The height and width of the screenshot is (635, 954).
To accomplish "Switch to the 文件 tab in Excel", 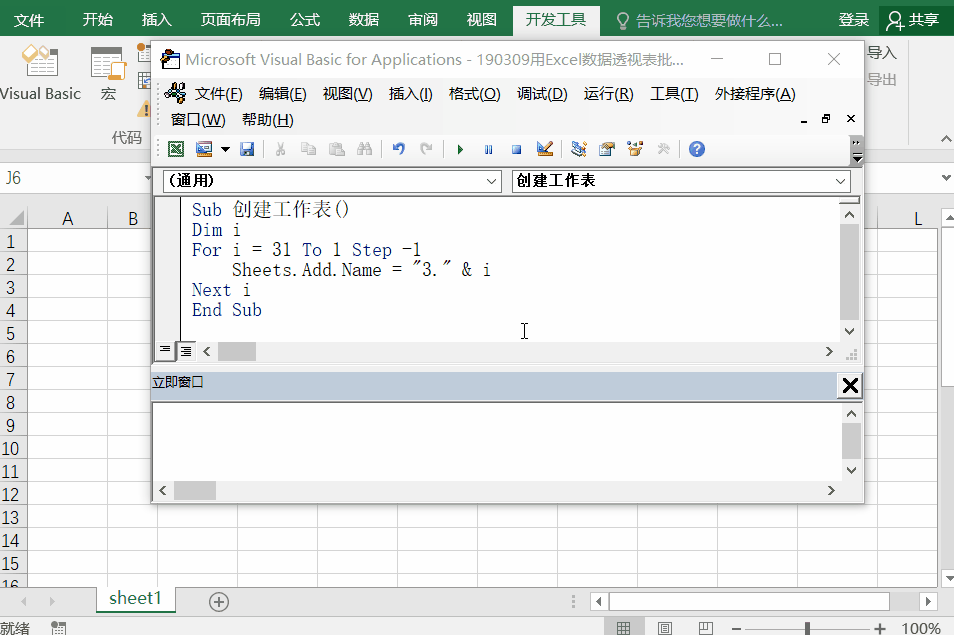I will (29, 20).
